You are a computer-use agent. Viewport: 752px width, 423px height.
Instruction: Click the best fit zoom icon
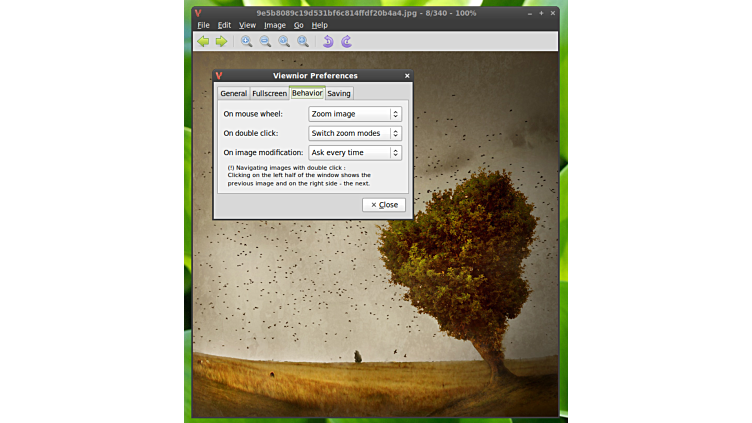click(303, 42)
